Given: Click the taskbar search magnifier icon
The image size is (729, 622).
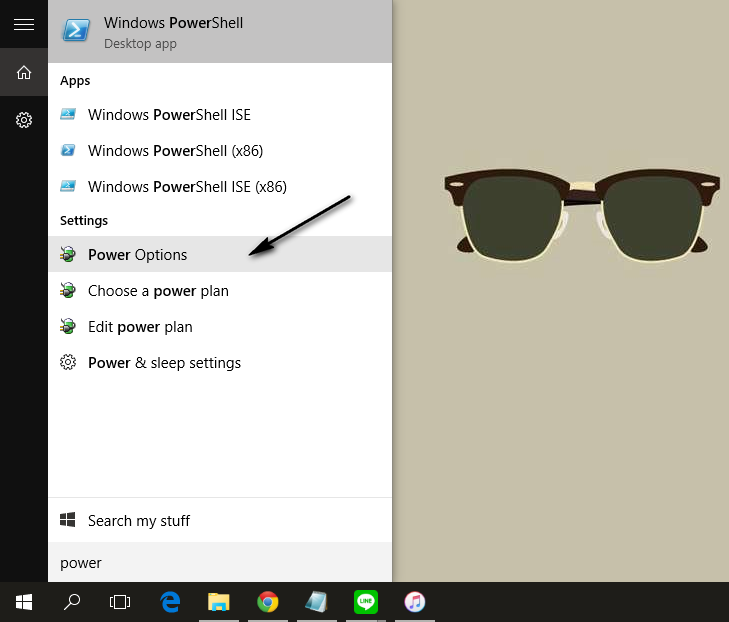Looking at the screenshot, I should (72, 602).
